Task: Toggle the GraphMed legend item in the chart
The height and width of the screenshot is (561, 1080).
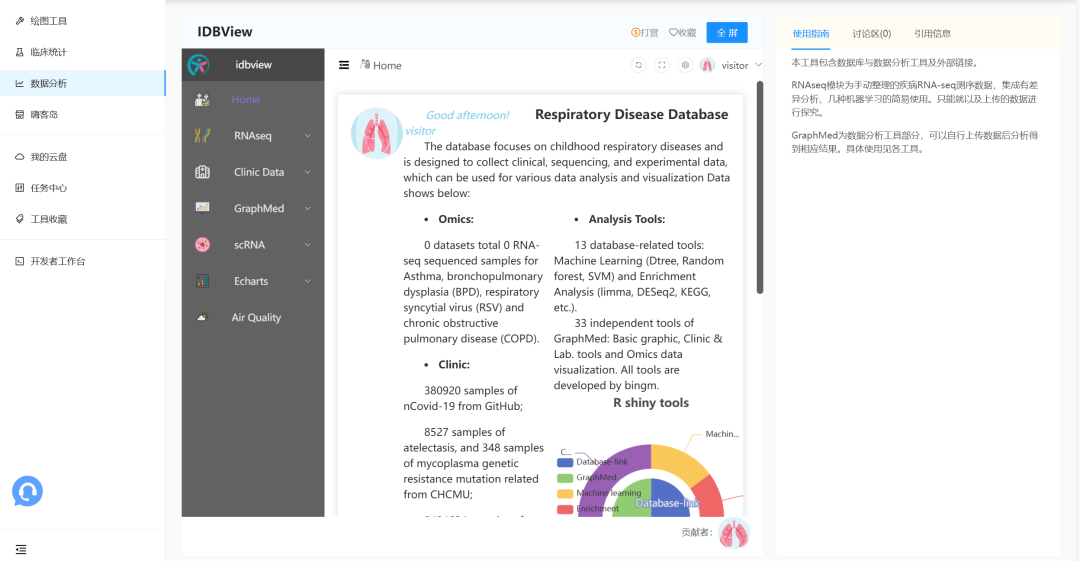Action: (592, 477)
